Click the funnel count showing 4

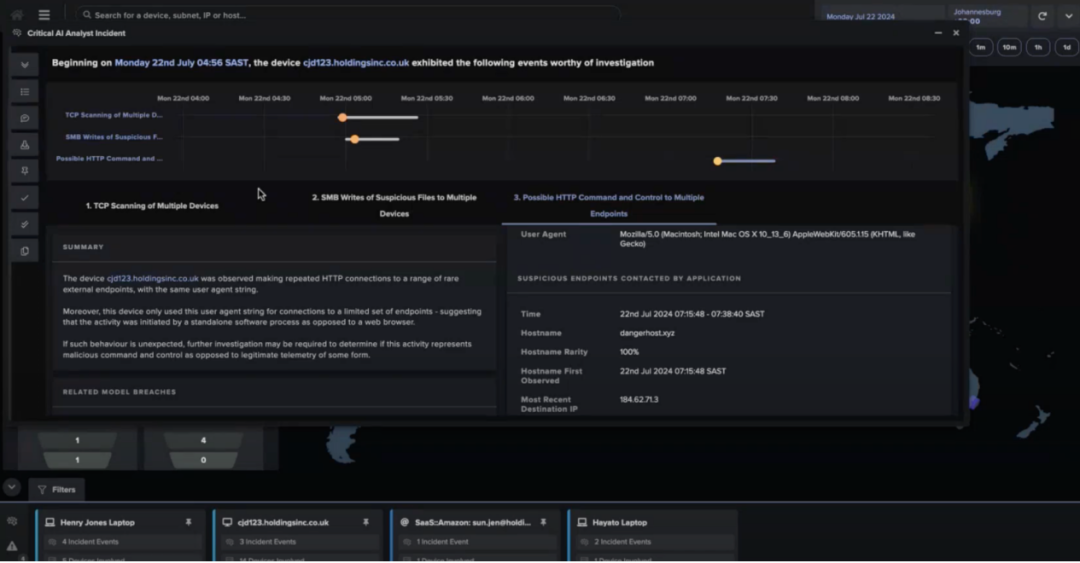[x=203, y=440]
